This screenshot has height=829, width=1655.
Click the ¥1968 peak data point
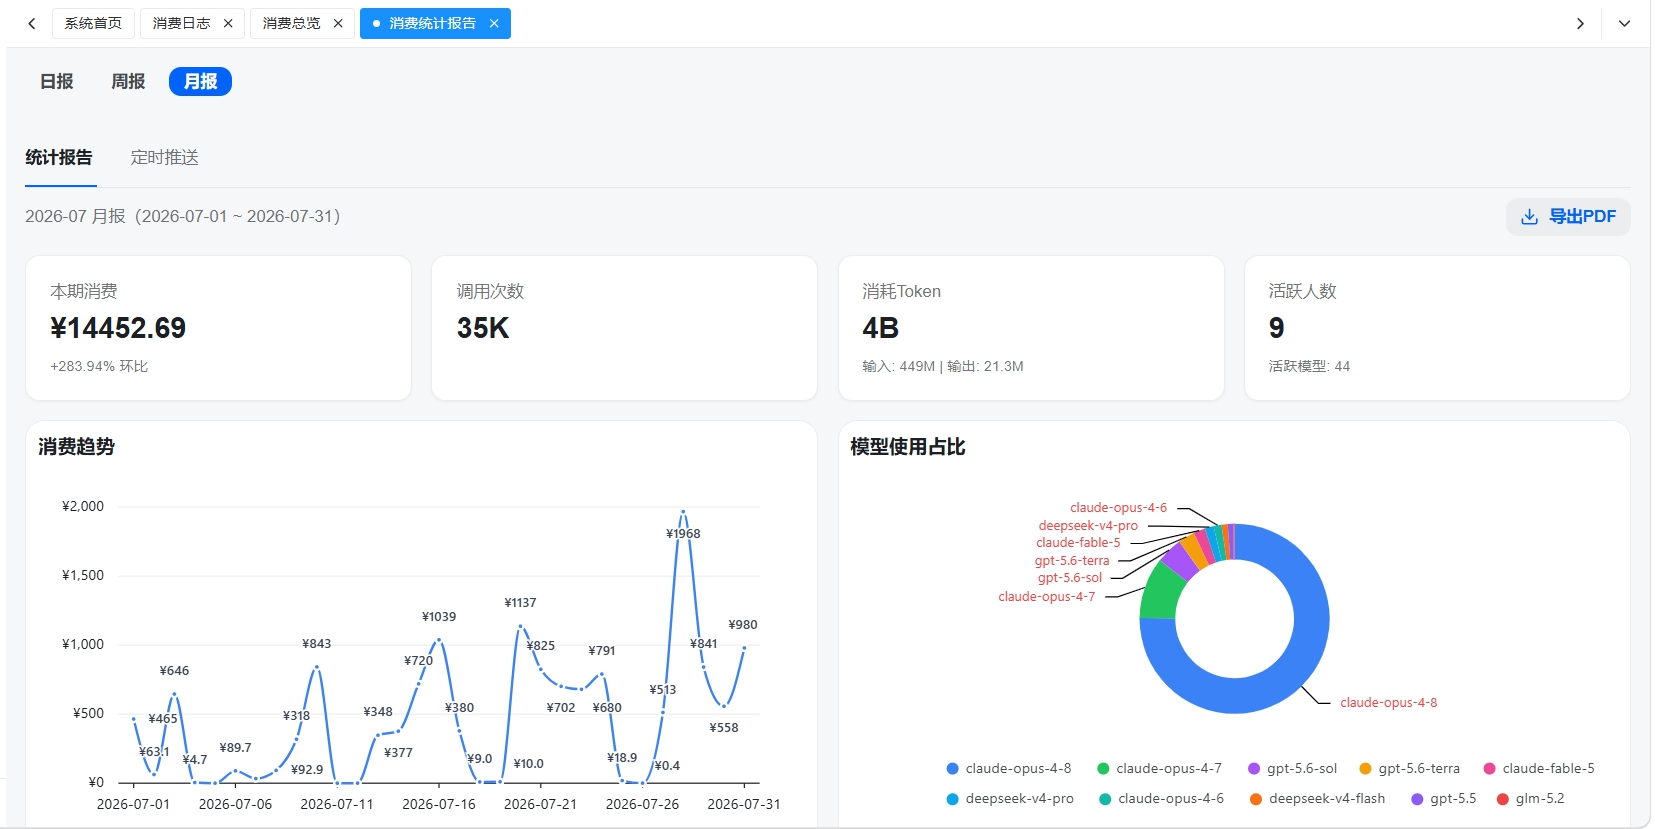point(683,512)
